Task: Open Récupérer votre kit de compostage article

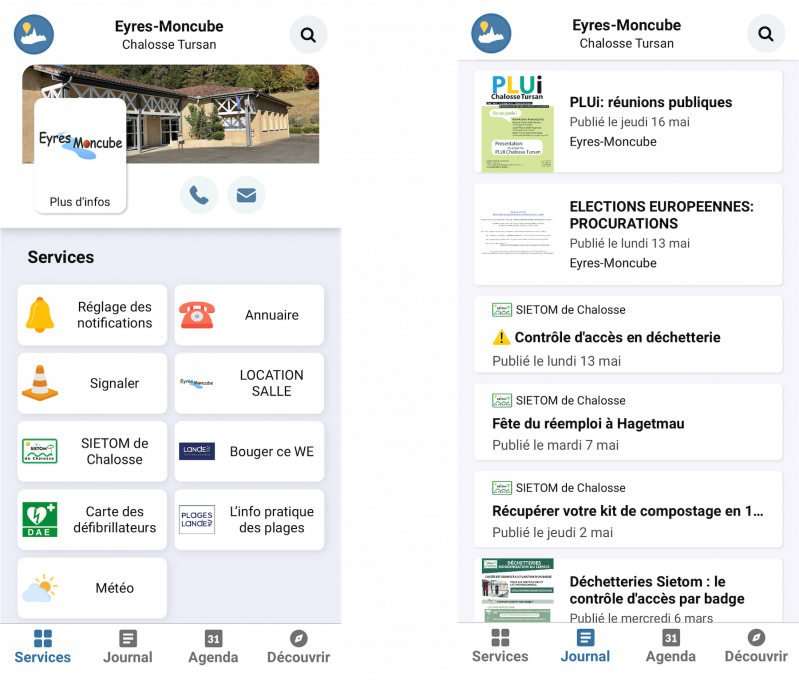Action: point(628,509)
